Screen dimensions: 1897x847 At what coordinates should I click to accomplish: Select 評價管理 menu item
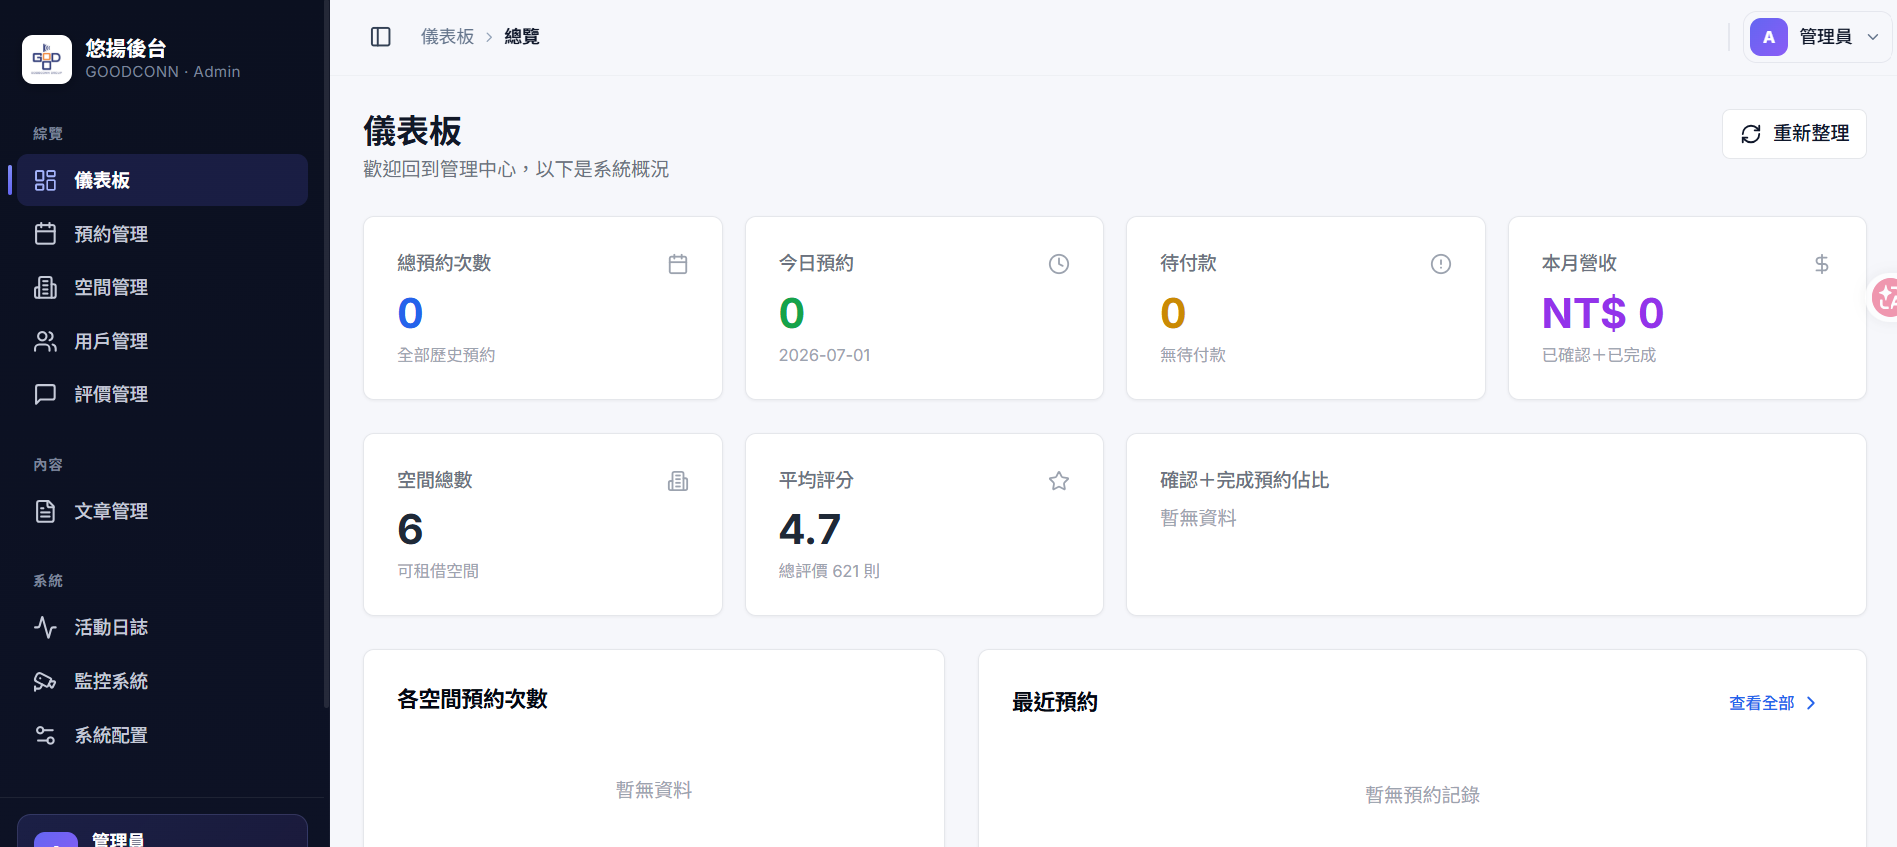coord(162,394)
